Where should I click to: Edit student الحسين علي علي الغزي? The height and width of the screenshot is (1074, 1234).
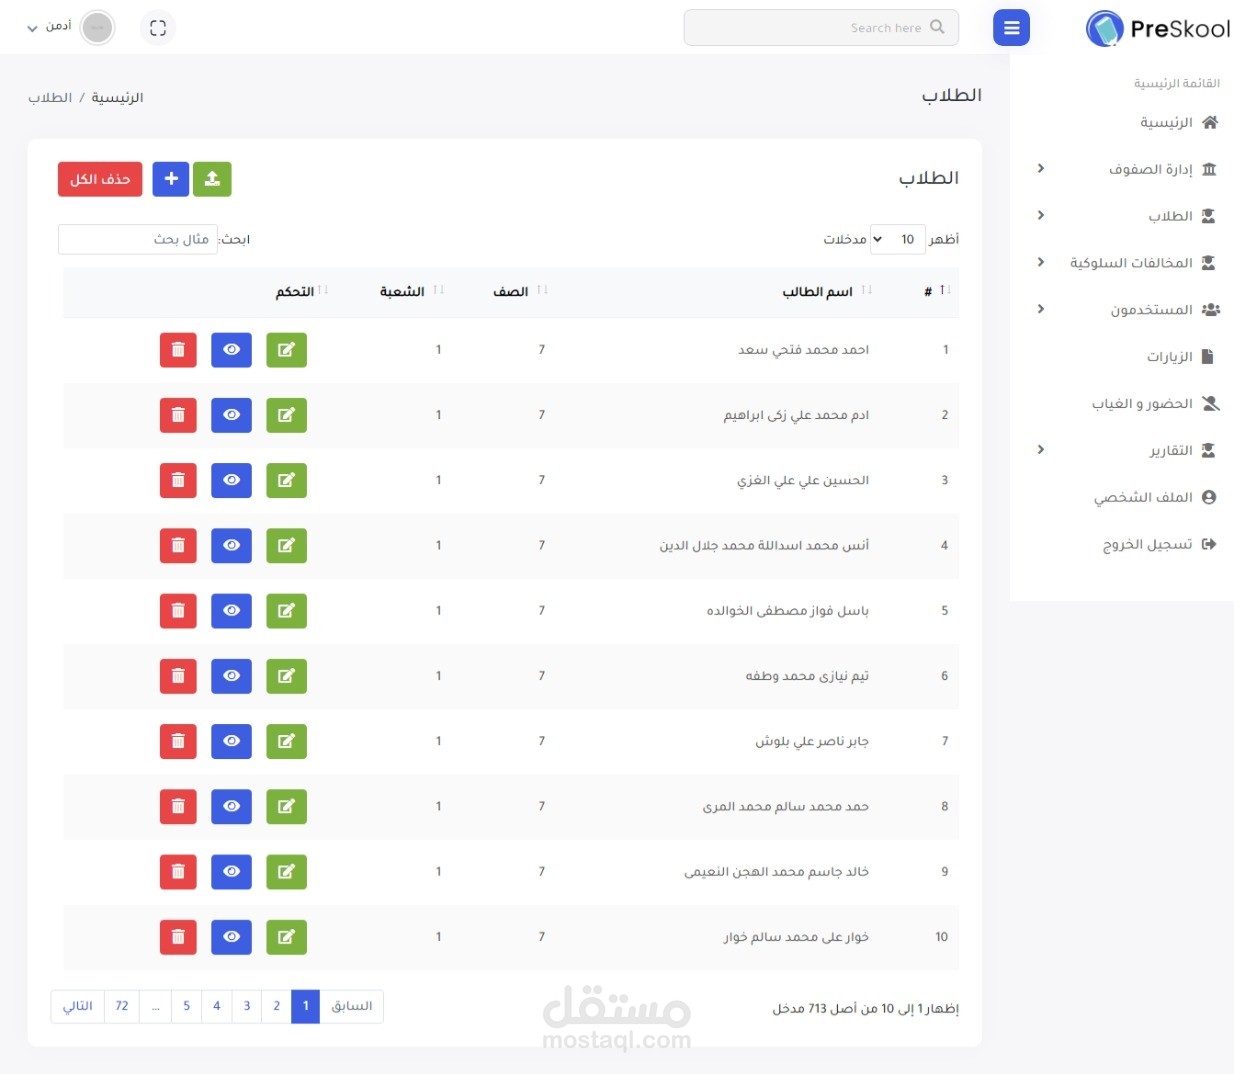pos(286,480)
